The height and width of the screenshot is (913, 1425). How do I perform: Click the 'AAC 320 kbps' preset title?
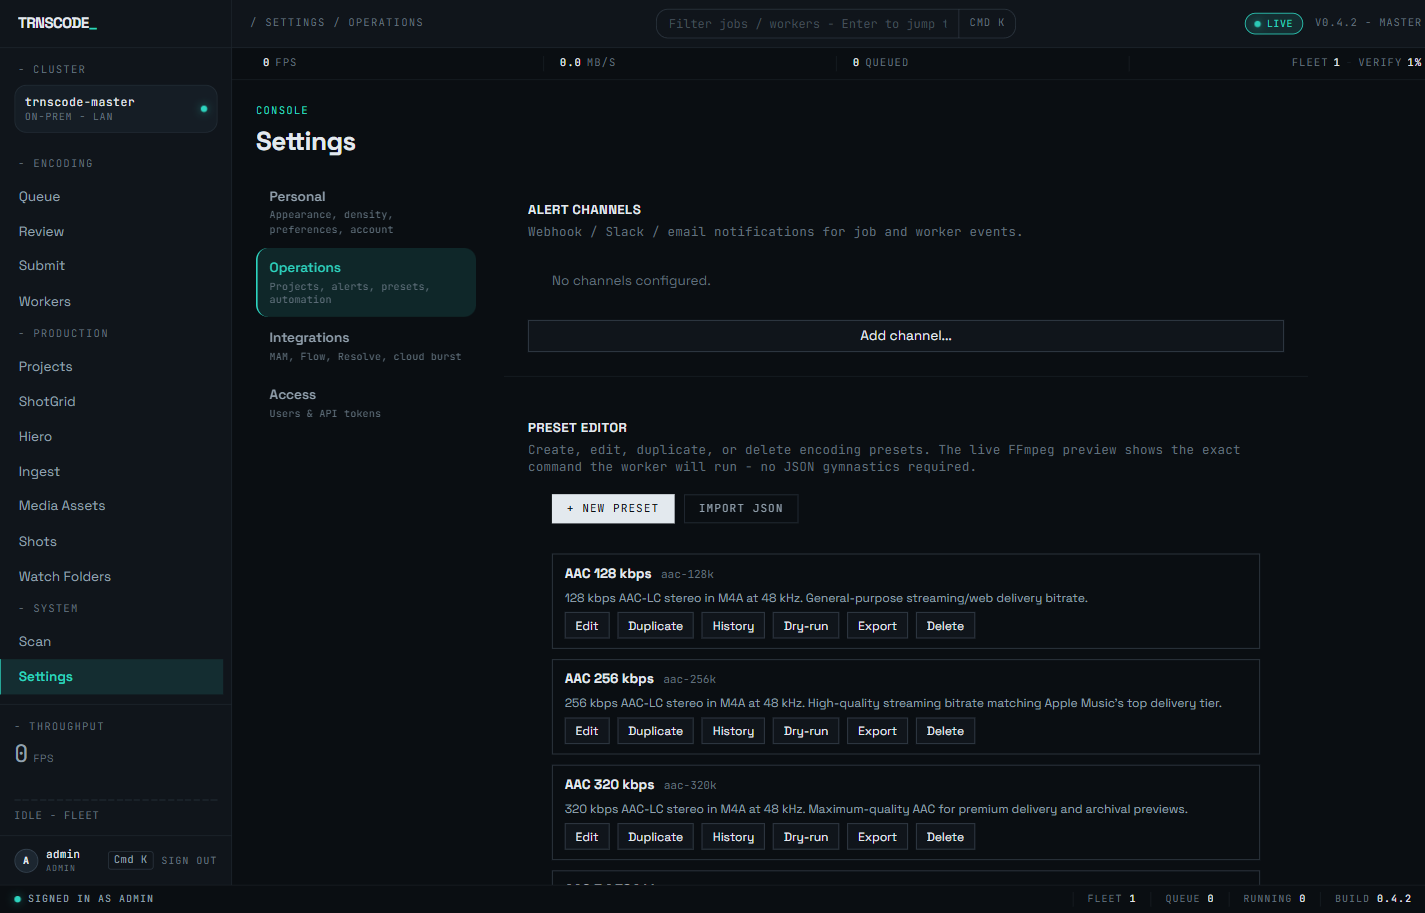[609, 785]
